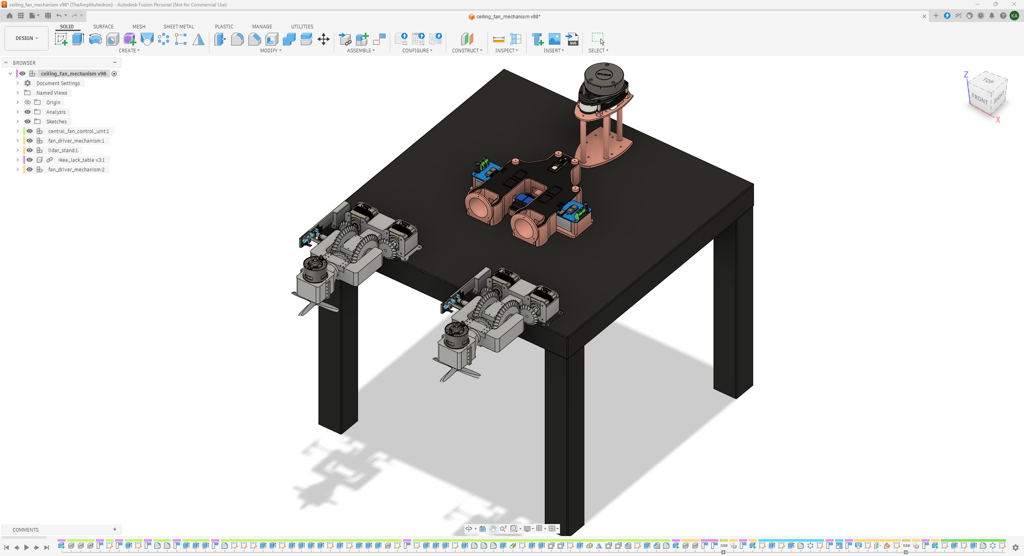Hide fan_driver_mechanism:2 component

click(x=29, y=170)
